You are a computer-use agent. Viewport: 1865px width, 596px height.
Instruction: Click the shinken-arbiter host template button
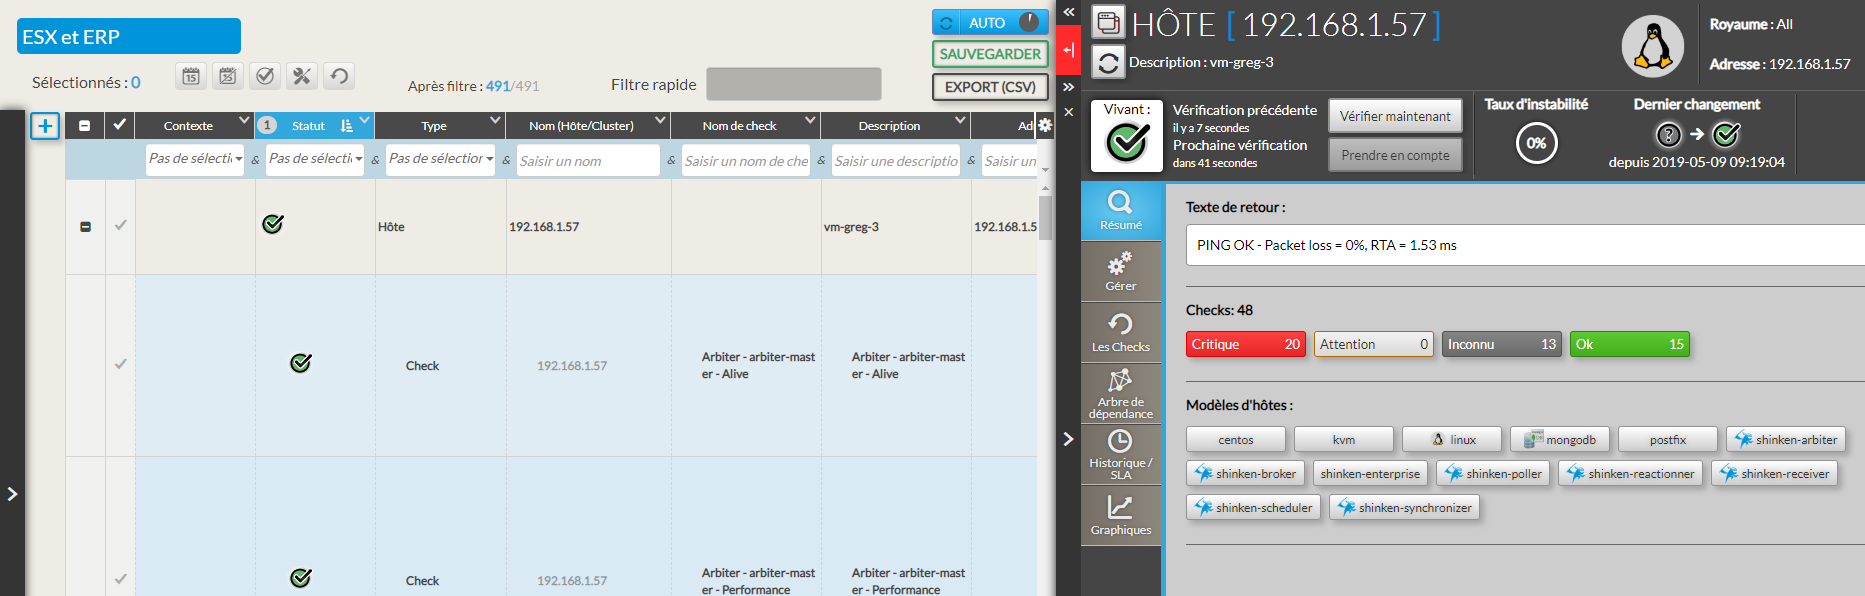pyautogui.click(x=1786, y=439)
